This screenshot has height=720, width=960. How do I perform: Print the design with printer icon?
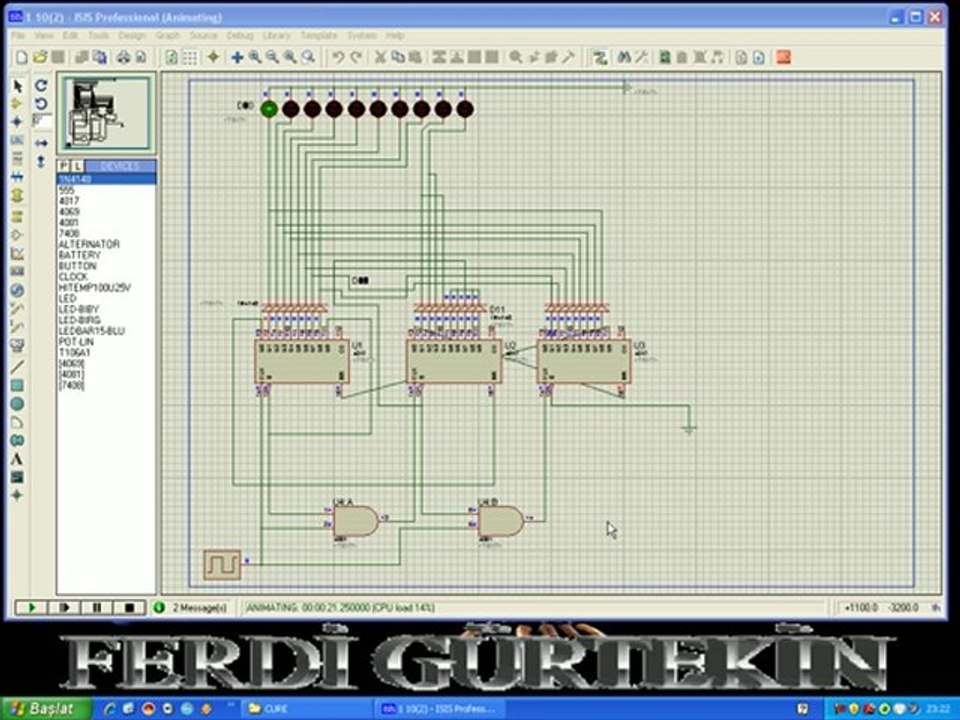[124, 58]
